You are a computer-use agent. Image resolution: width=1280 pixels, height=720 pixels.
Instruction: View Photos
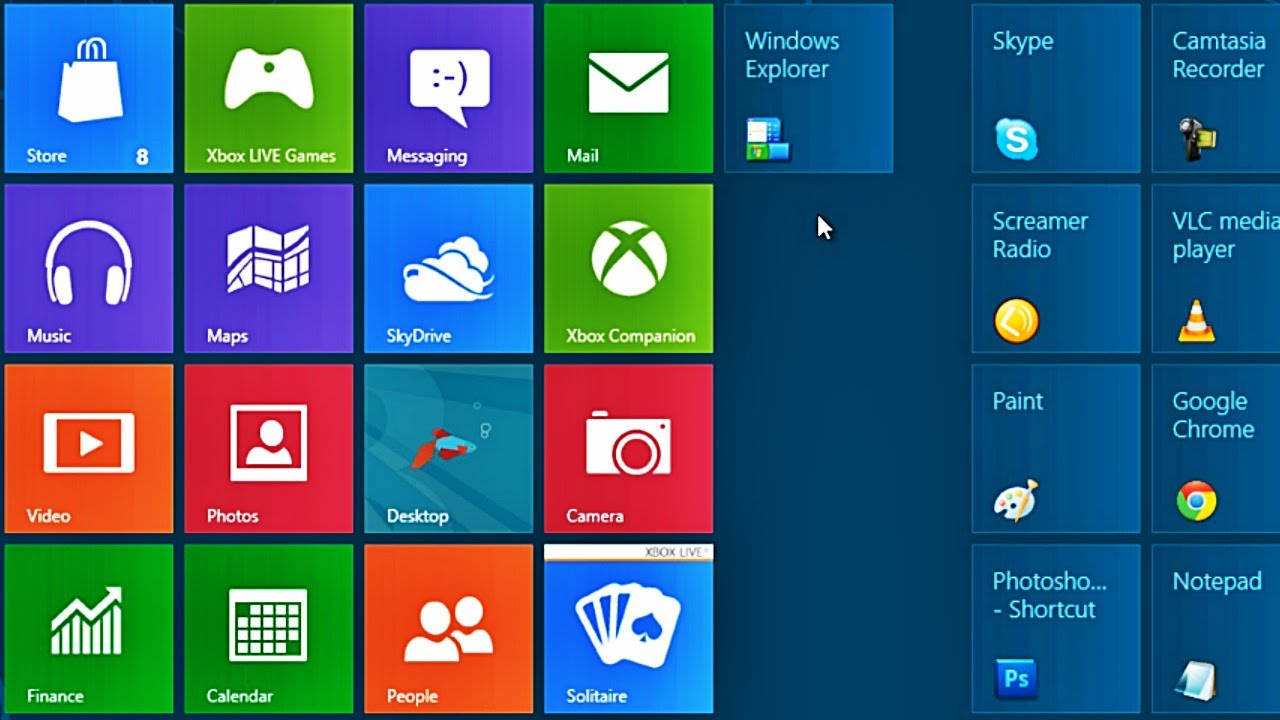(268, 448)
